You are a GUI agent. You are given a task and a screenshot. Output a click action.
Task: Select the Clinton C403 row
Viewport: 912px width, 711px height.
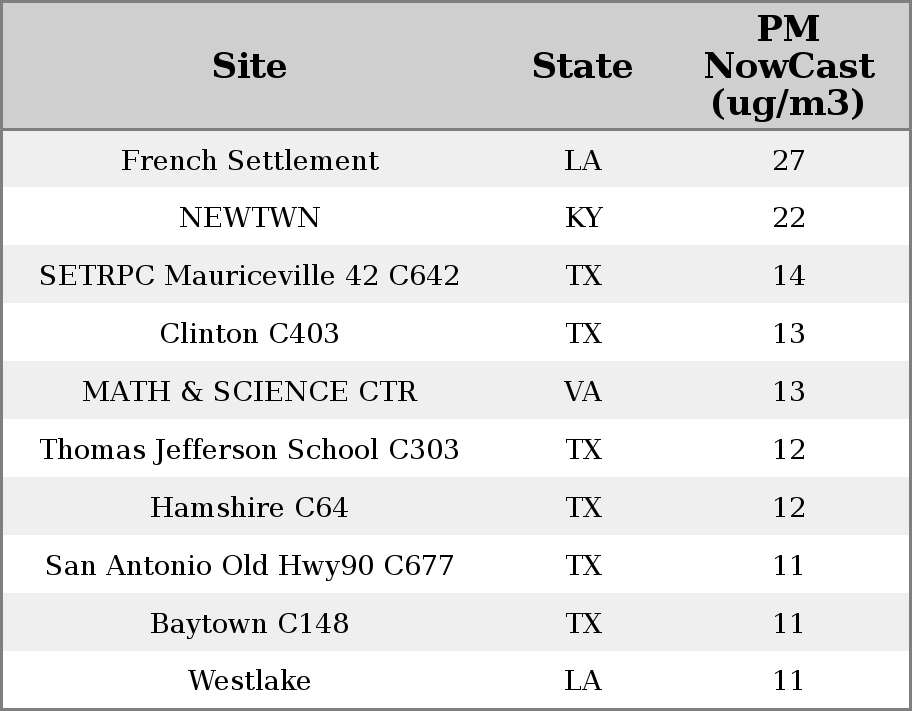click(x=456, y=333)
